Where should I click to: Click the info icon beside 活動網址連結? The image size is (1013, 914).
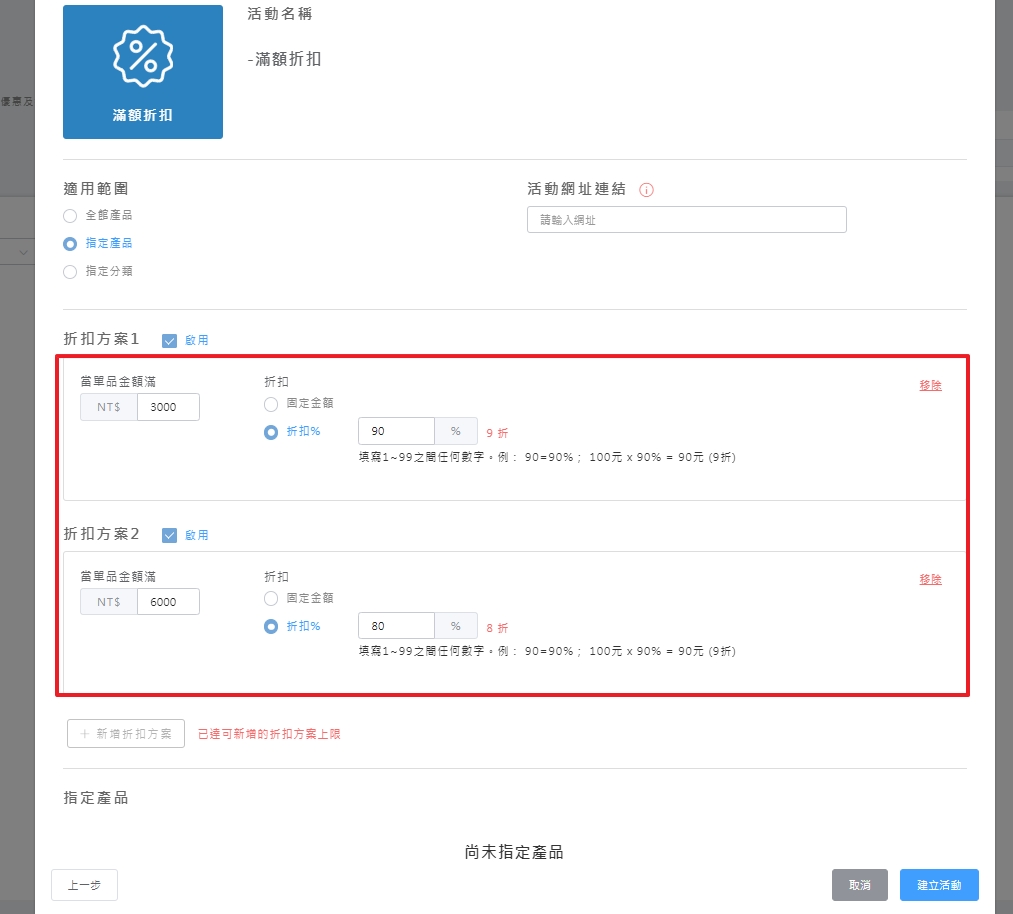(646, 190)
